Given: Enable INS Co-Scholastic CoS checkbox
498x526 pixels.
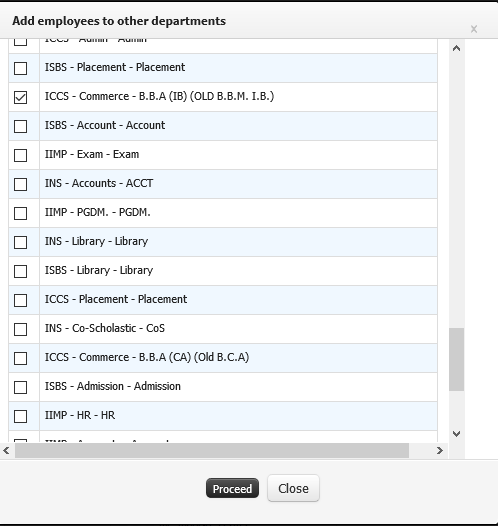Looking at the screenshot, I should (x=20, y=329).
